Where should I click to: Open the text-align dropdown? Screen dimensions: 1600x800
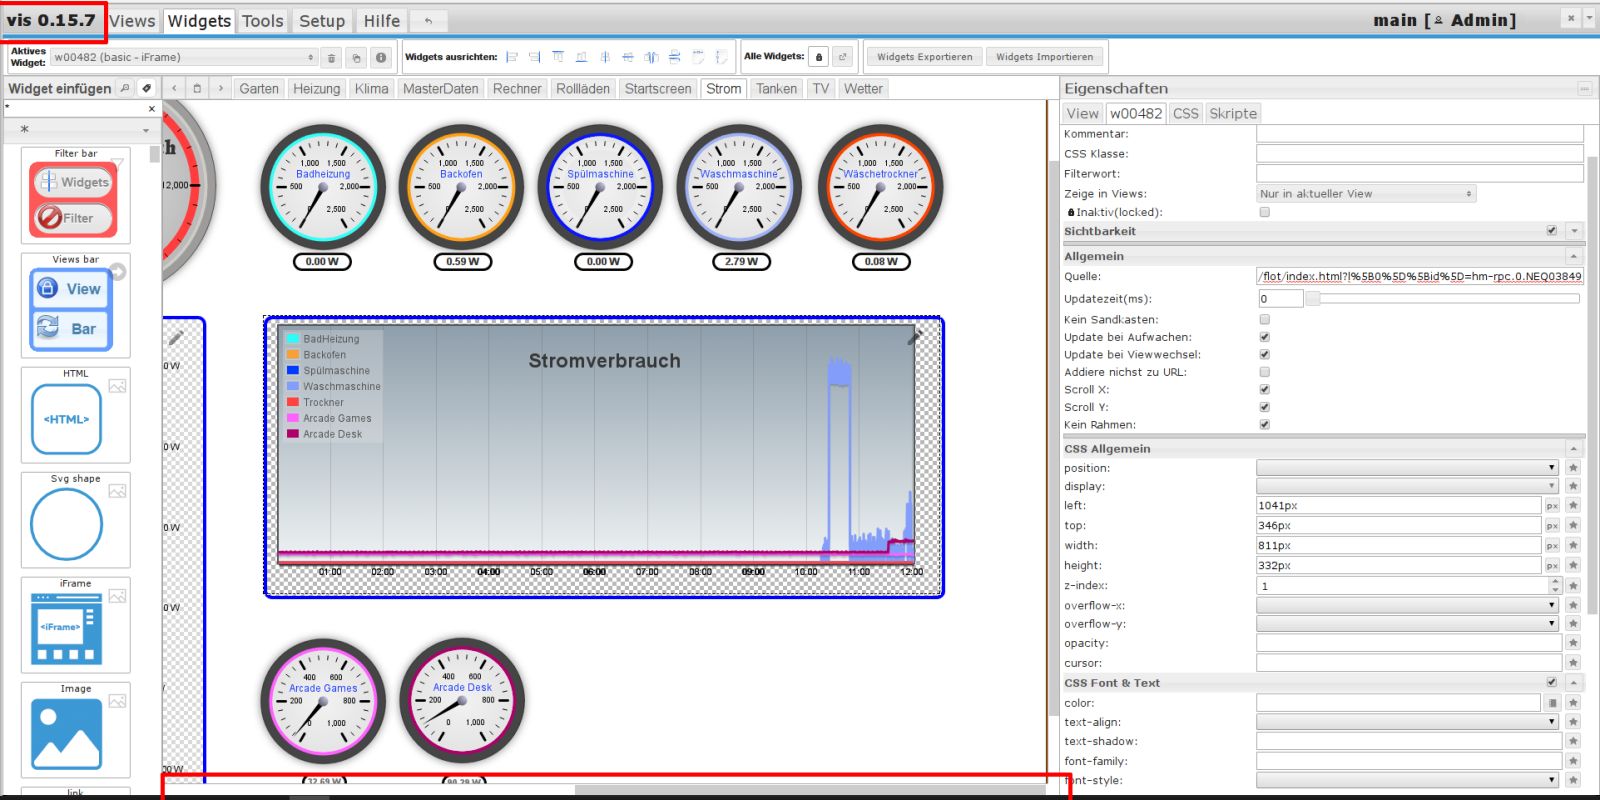[x=1408, y=722]
